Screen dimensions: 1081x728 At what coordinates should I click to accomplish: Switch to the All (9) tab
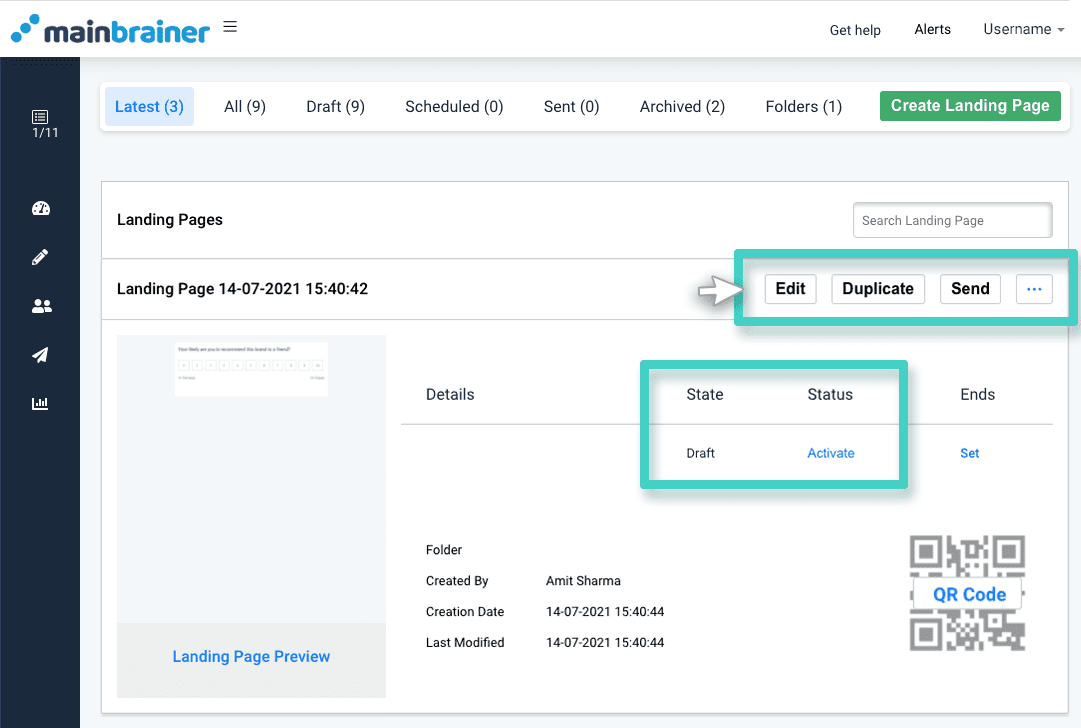(x=244, y=106)
